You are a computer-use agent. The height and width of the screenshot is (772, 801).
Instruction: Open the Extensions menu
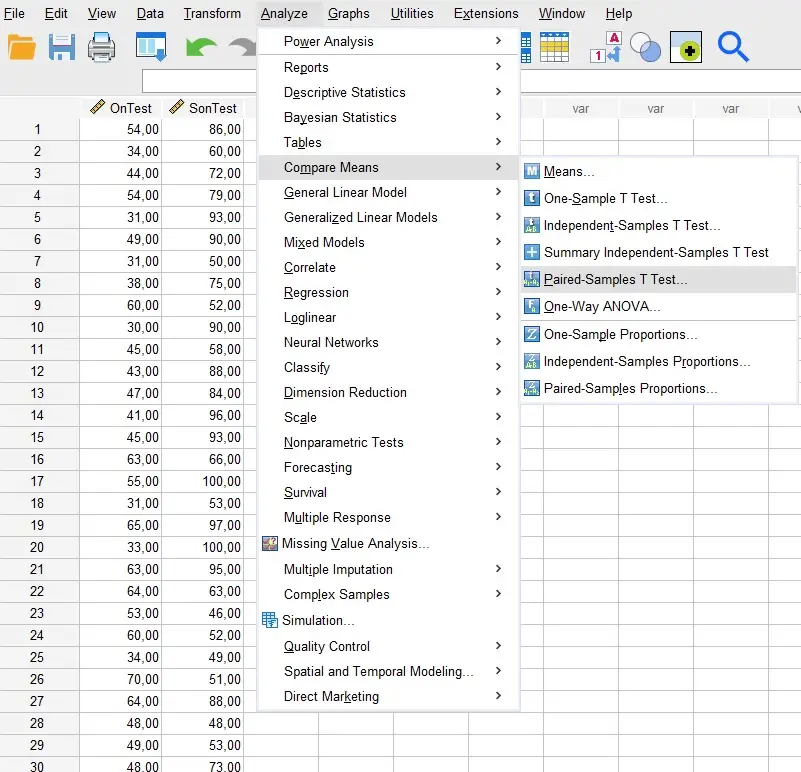click(x=486, y=13)
